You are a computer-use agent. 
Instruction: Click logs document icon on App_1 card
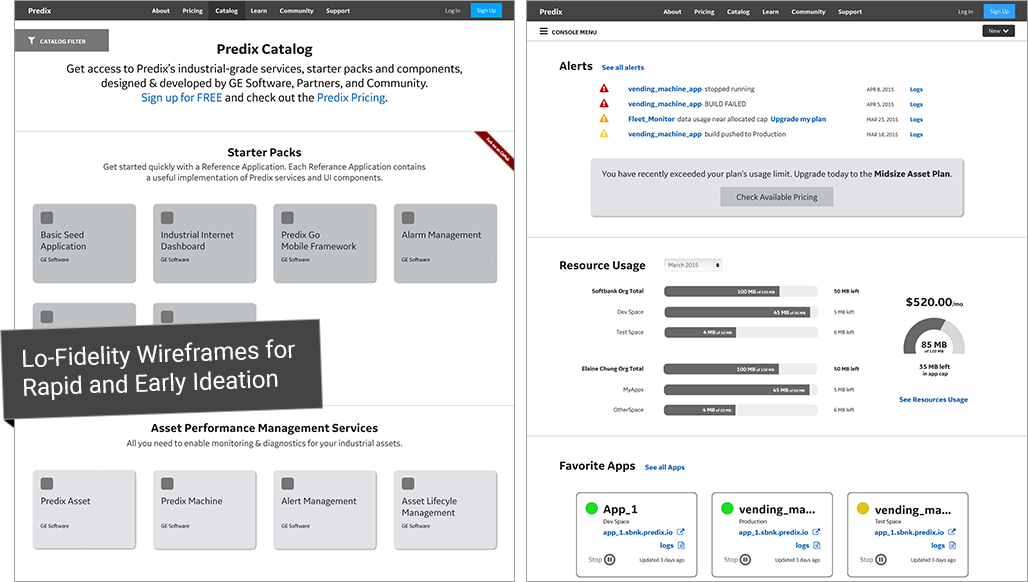click(x=681, y=545)
